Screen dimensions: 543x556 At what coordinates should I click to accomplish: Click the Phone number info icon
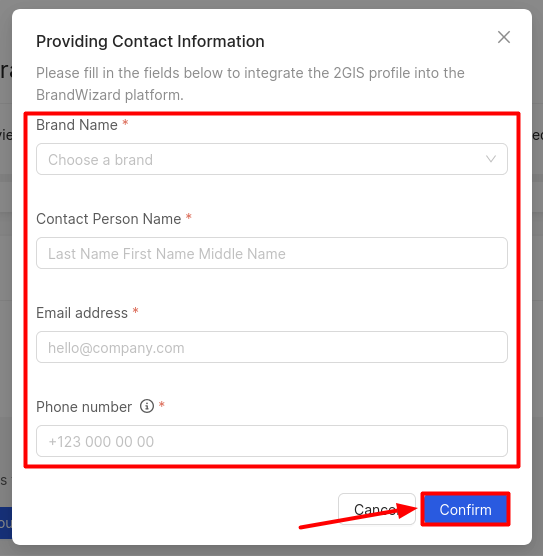tap(146, 406)
